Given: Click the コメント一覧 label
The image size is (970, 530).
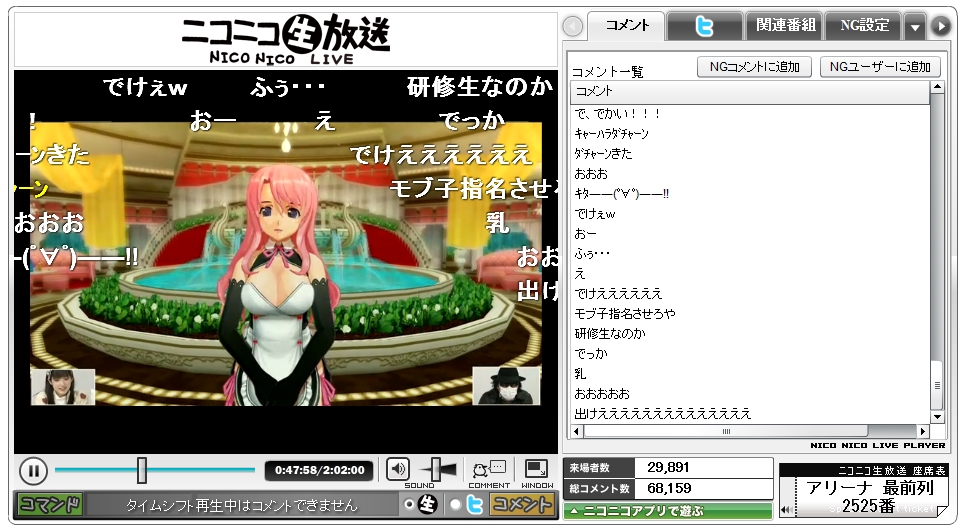Looking at the screenshot, I should tap(607, 72).
